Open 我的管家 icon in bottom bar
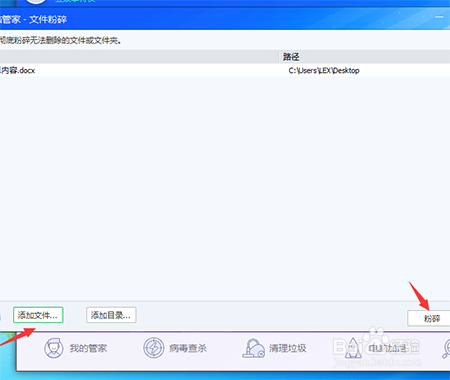The width and height of the screenshot is (450, 380). tap(53, 348)
